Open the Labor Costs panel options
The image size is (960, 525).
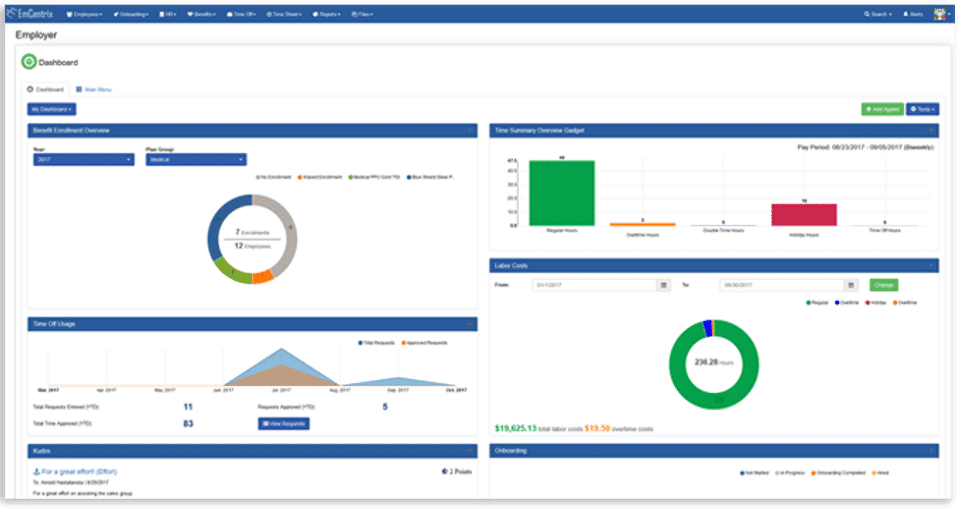pyautogui.click(x=931, y=266)
